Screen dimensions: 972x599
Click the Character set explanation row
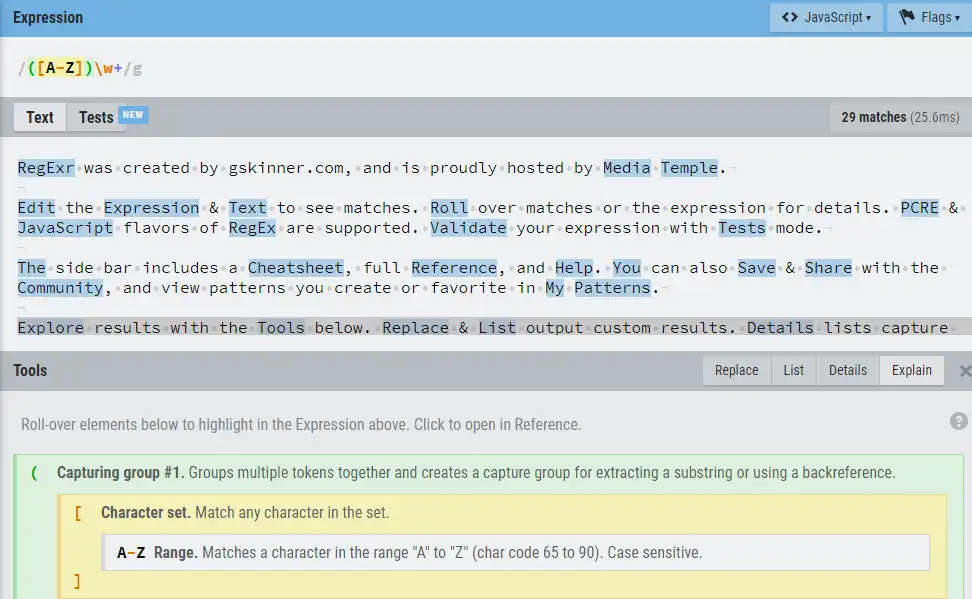point(145,512)
